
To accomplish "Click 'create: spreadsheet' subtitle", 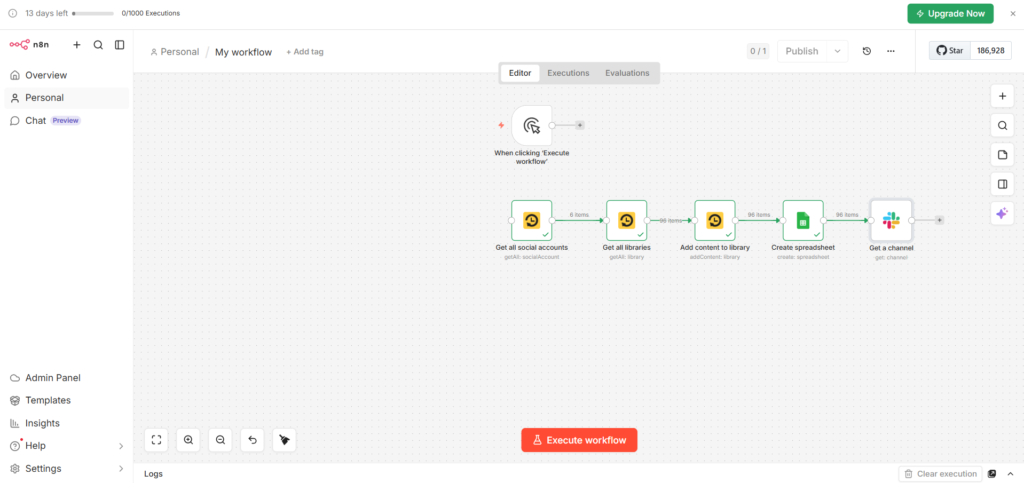I will 803,257.
